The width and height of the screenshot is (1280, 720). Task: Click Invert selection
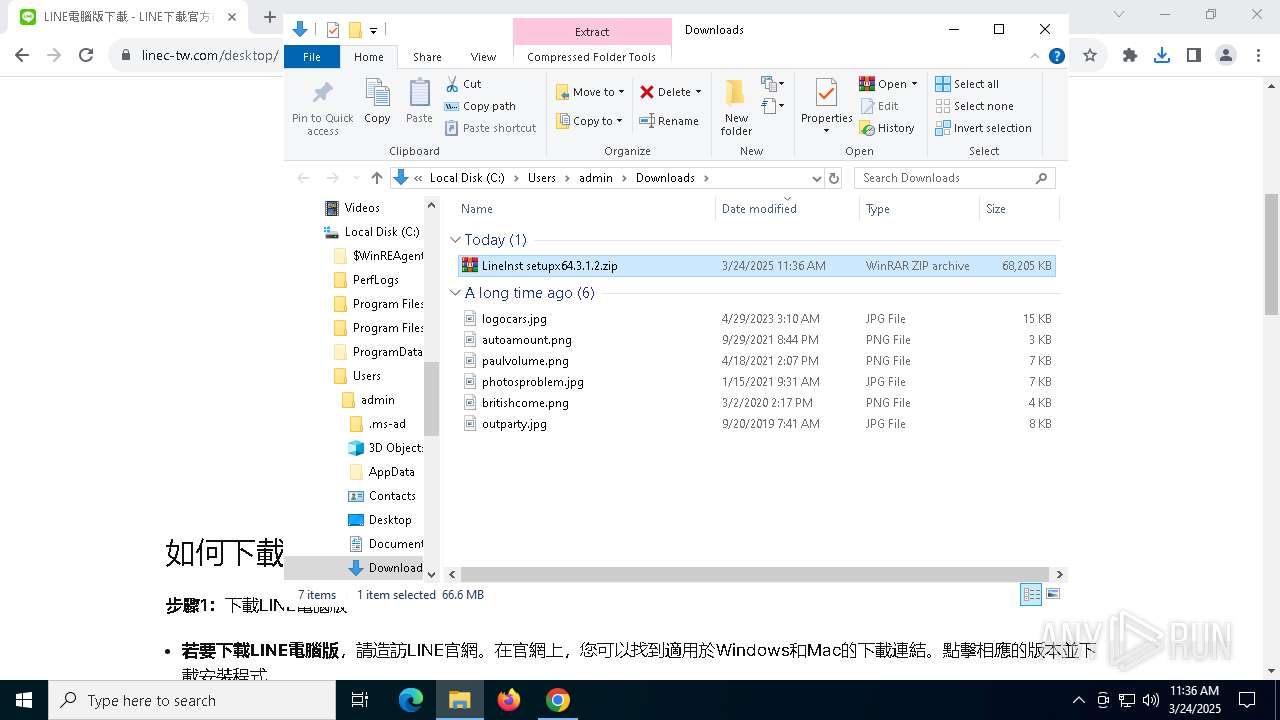pos(983,128)
